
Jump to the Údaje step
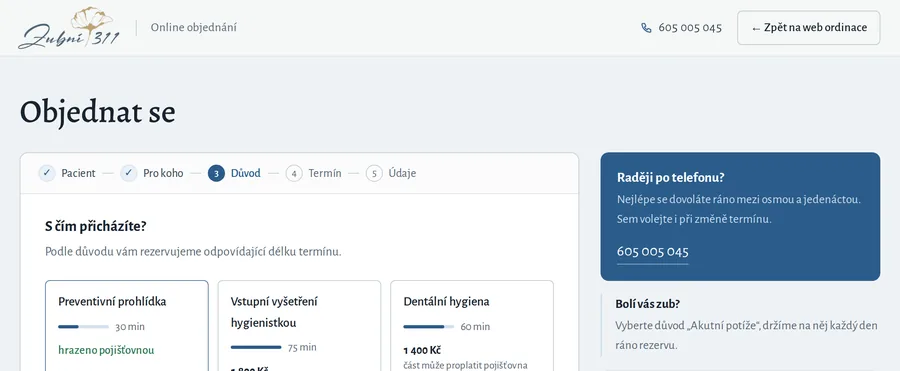pyautogui.click(x=402, y=173)
